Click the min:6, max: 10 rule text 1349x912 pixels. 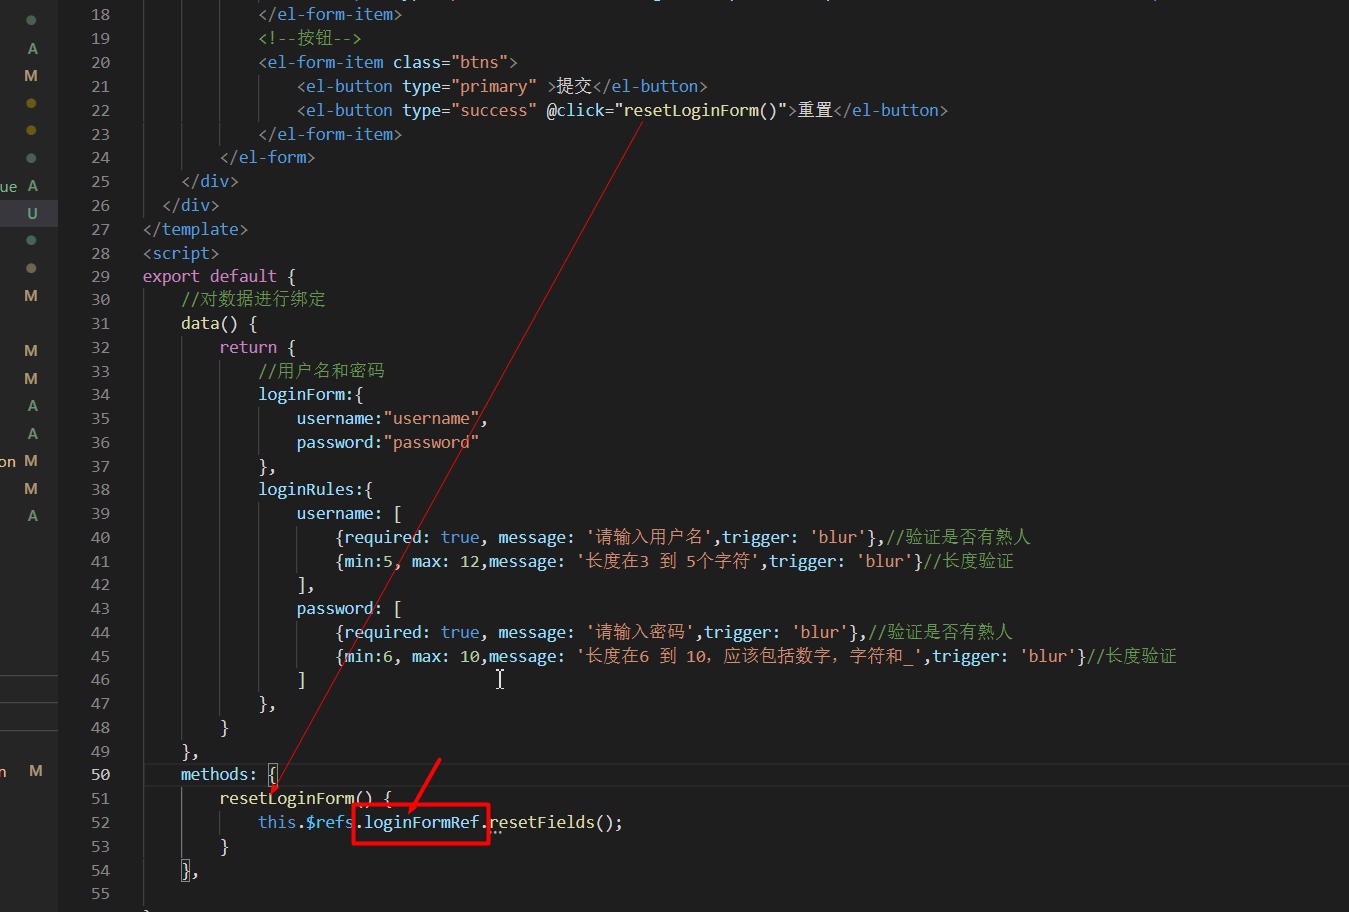[x=412, y=656]
